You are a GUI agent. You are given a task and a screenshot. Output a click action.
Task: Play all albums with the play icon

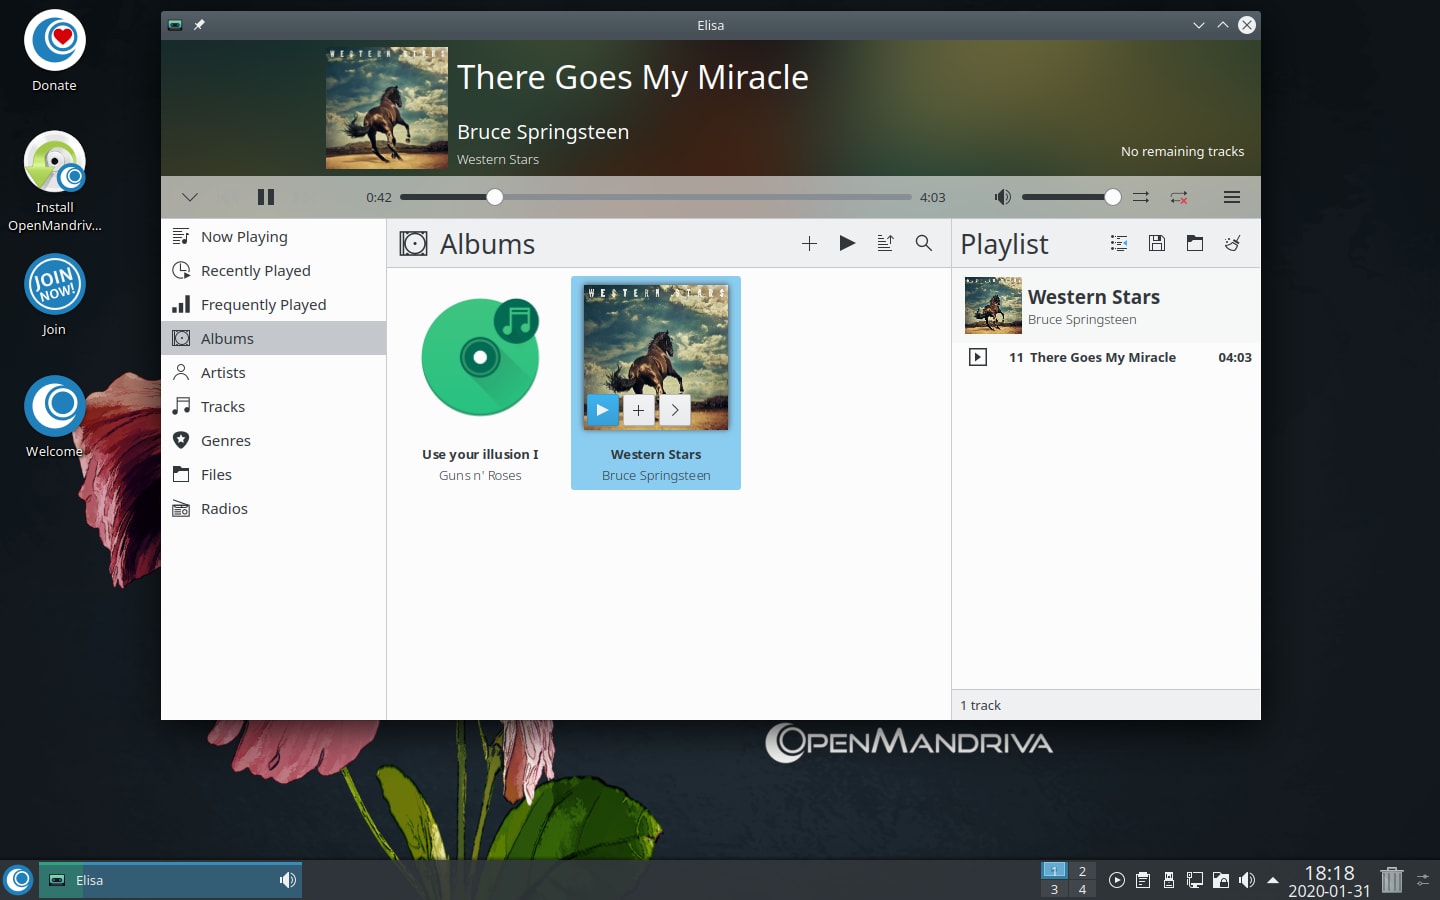point(847,243)
